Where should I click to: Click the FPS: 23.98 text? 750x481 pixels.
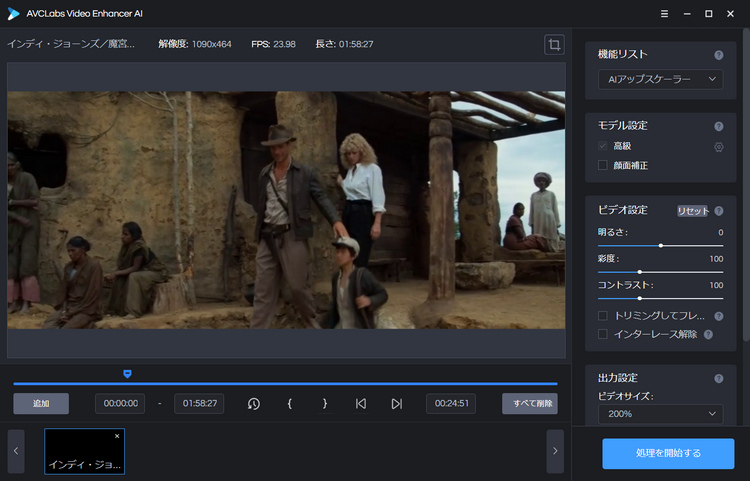click(274, 44)
